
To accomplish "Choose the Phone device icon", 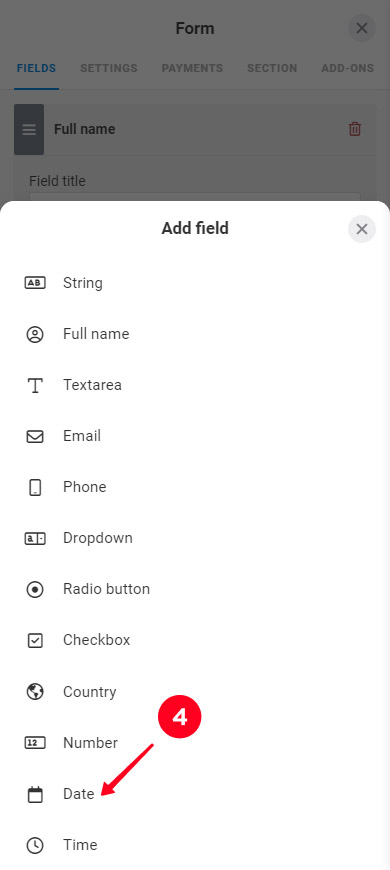I will [35, 488].
